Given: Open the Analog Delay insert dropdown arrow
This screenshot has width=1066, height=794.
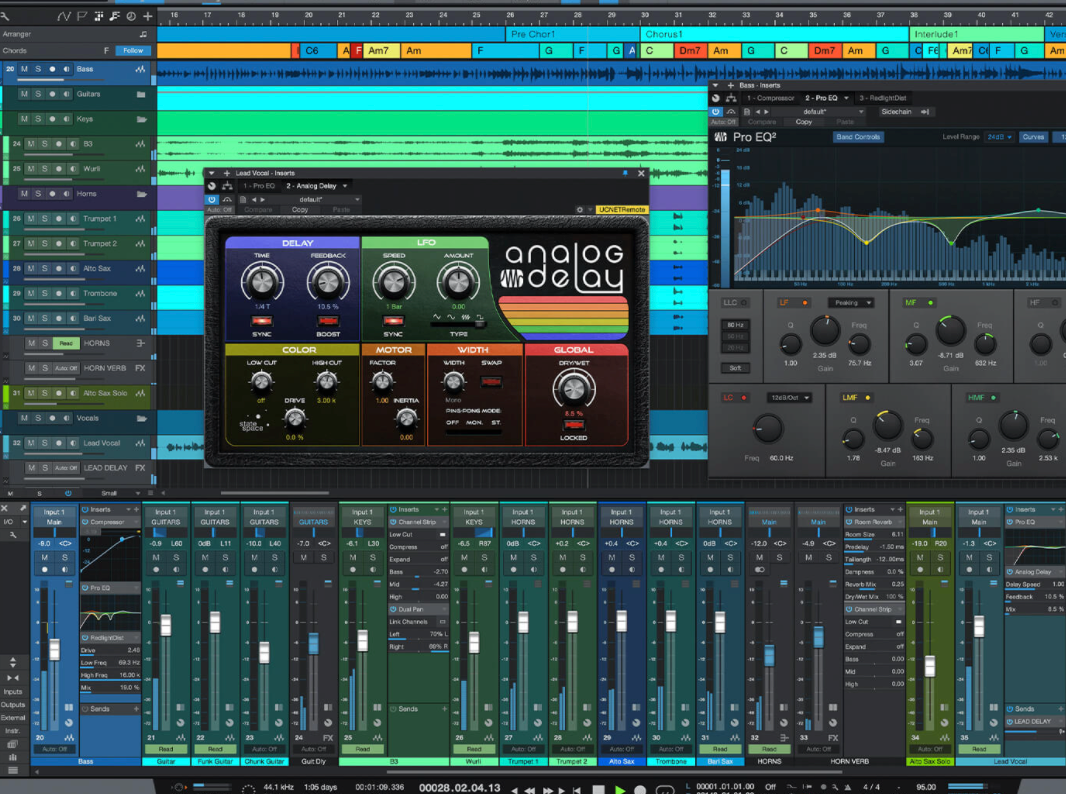Looking at the screenshot, I should click(x=345, y=186).
